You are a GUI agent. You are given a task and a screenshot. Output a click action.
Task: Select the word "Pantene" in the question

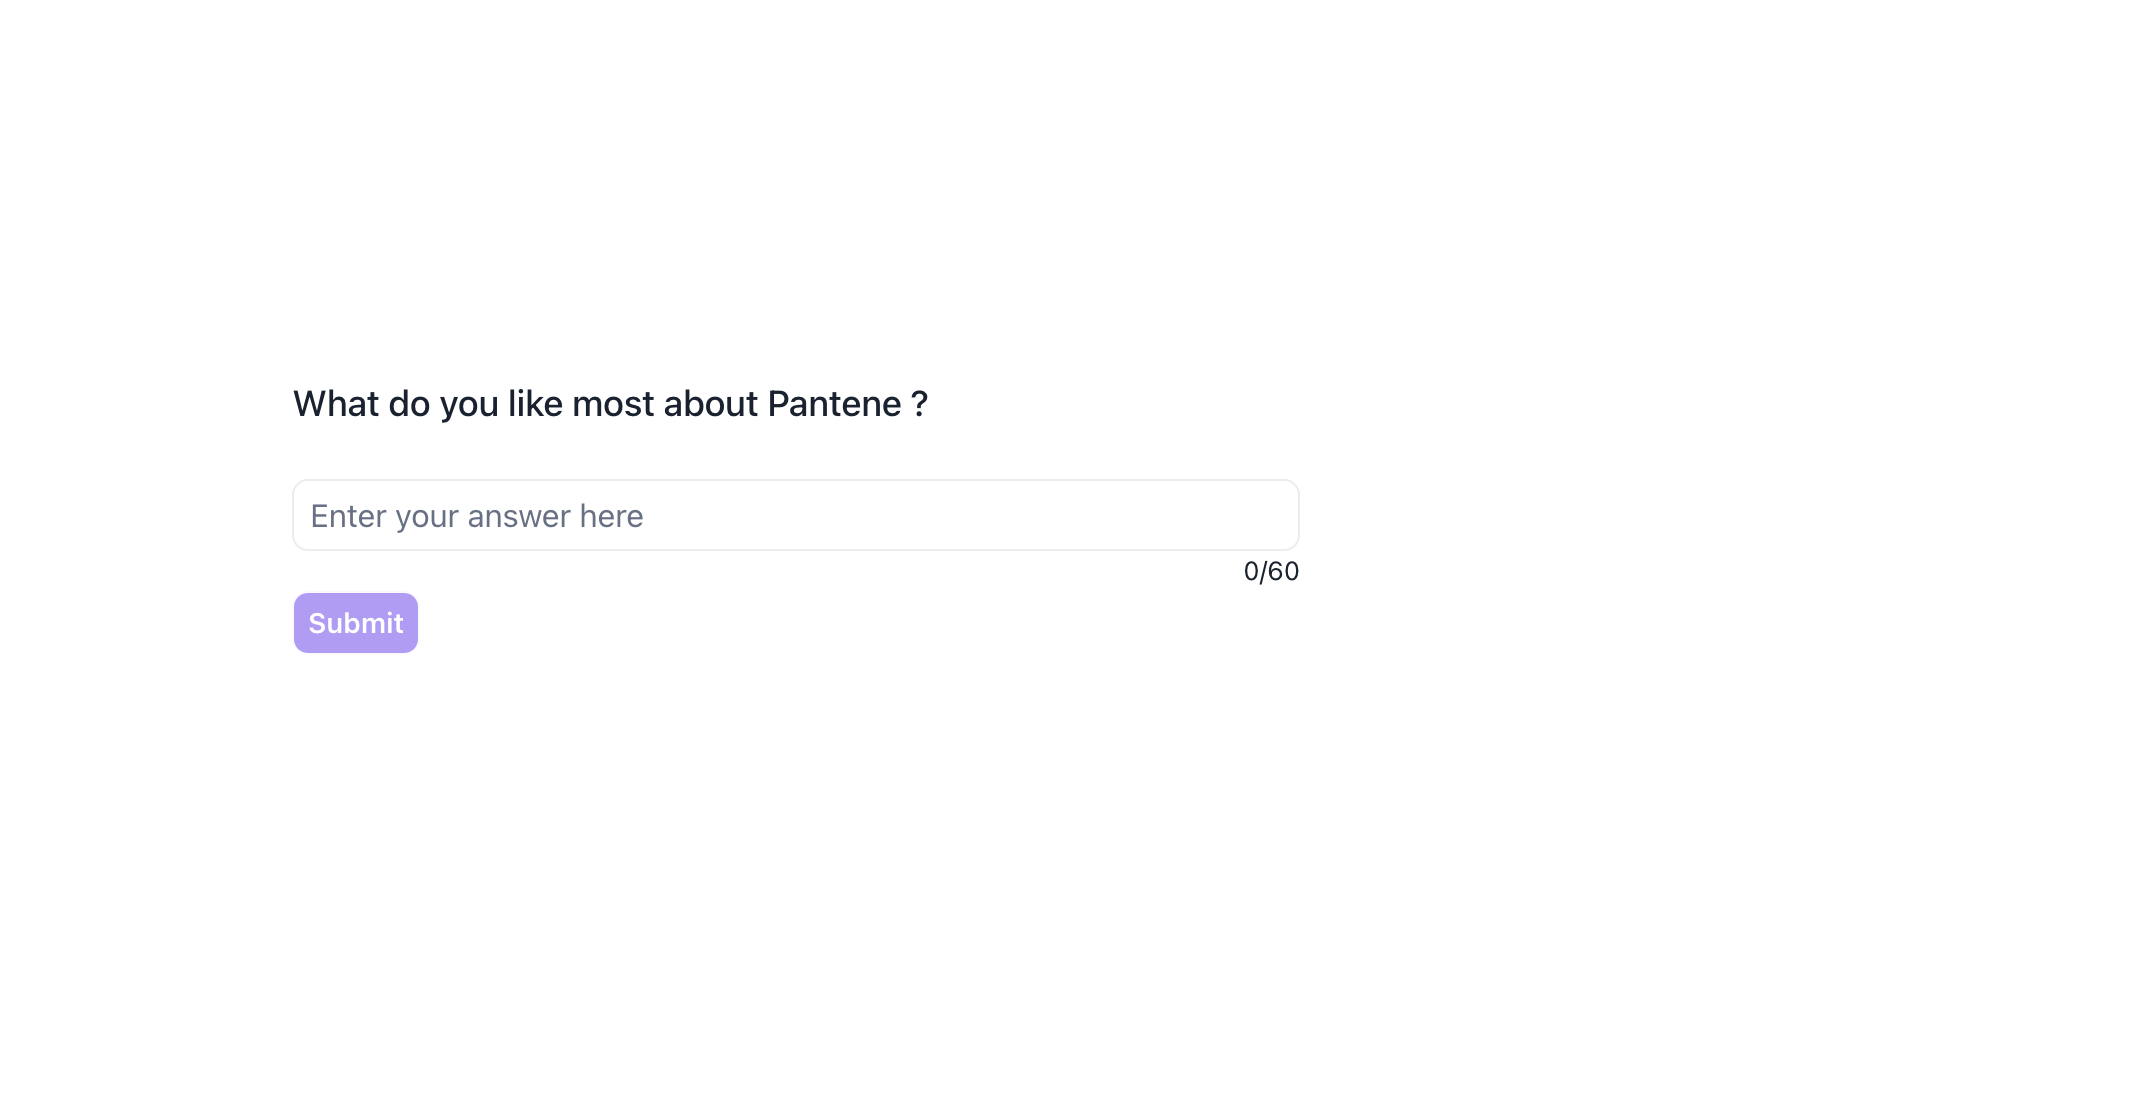[834, 404]
